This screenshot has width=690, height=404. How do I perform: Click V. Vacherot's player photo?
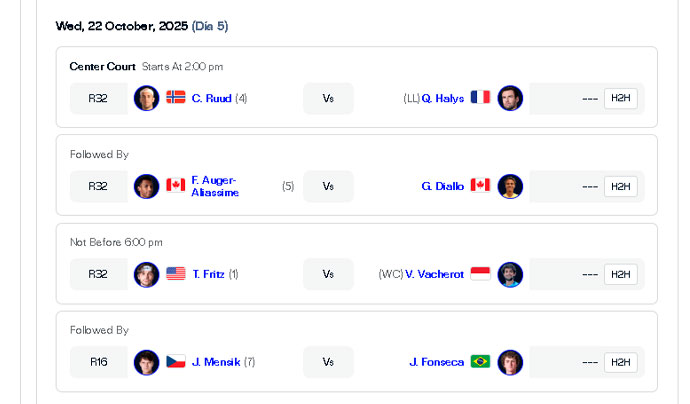510,274
